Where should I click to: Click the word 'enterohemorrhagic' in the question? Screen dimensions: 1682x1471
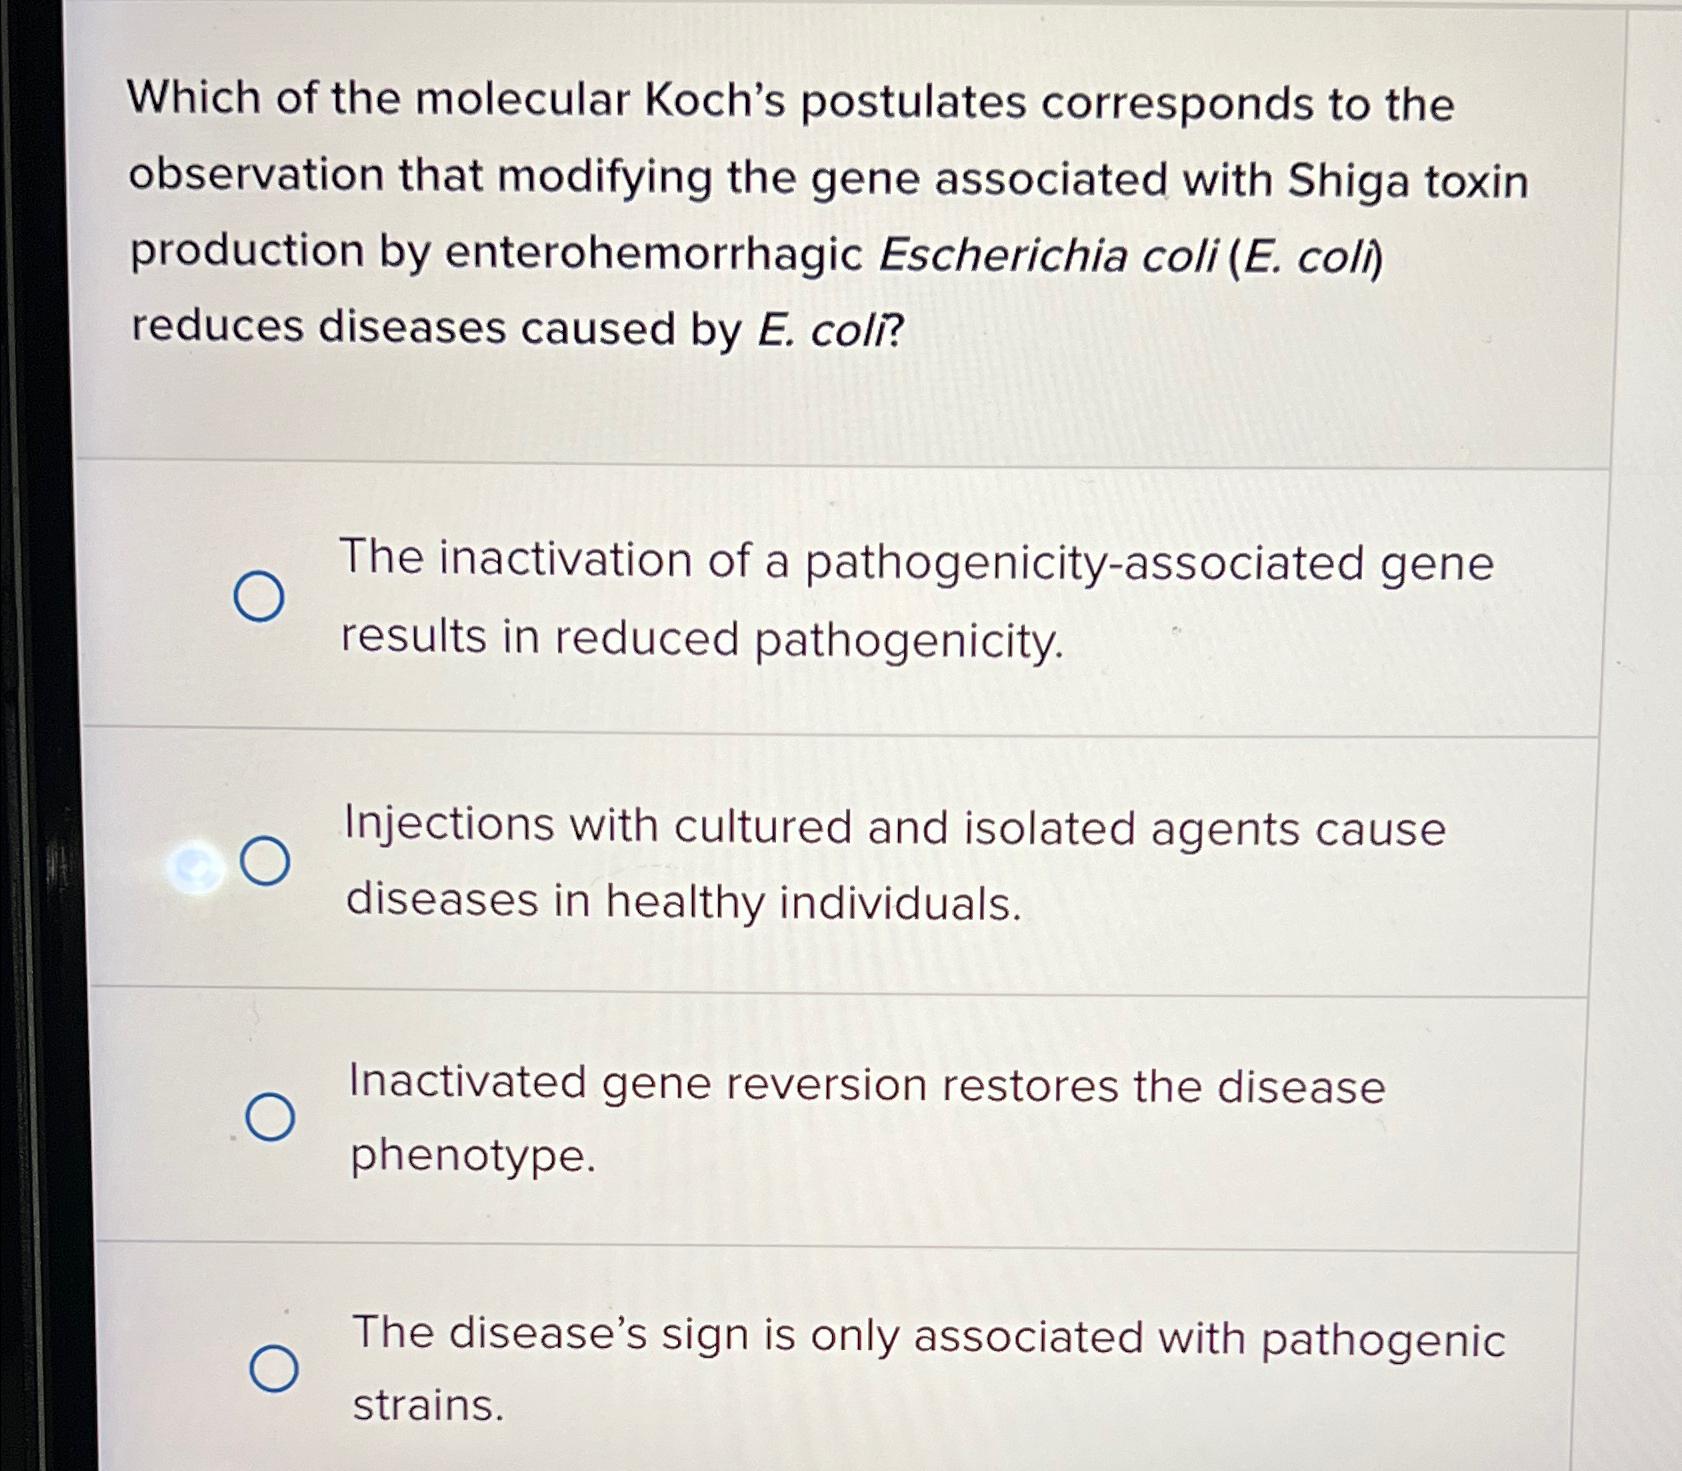654,254
